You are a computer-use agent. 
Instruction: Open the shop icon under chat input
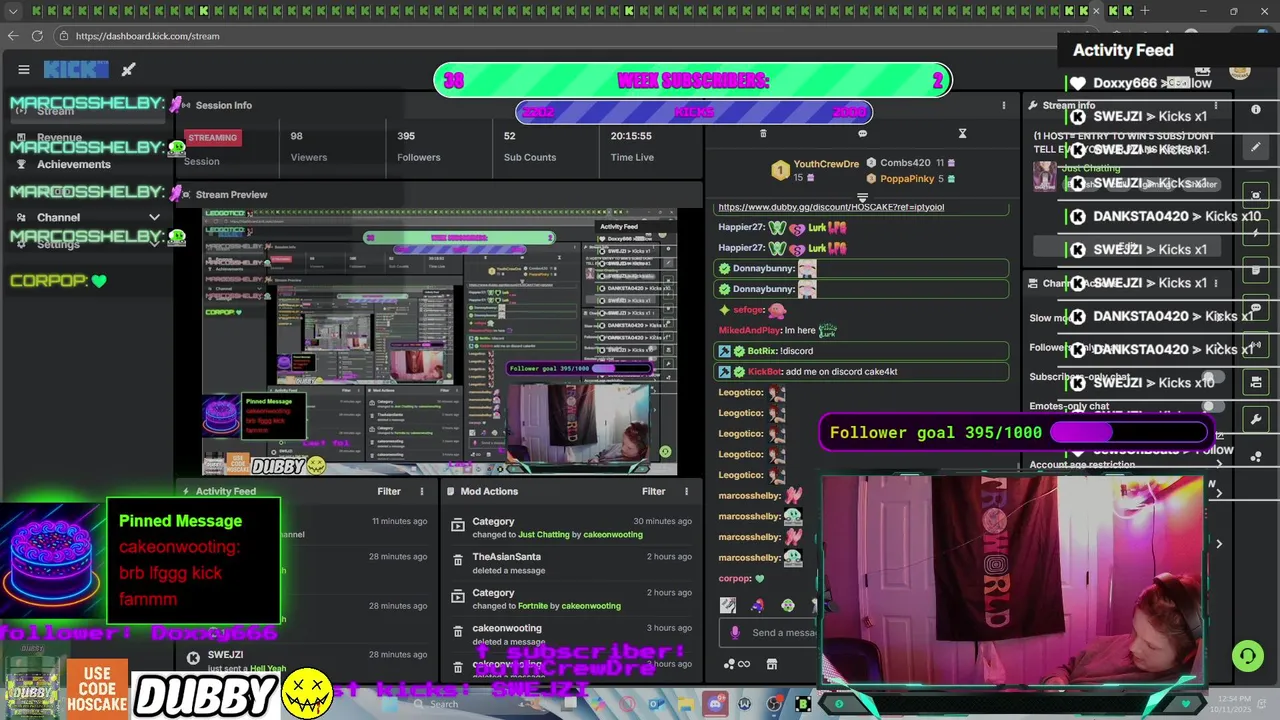click(x=771, y=664)
